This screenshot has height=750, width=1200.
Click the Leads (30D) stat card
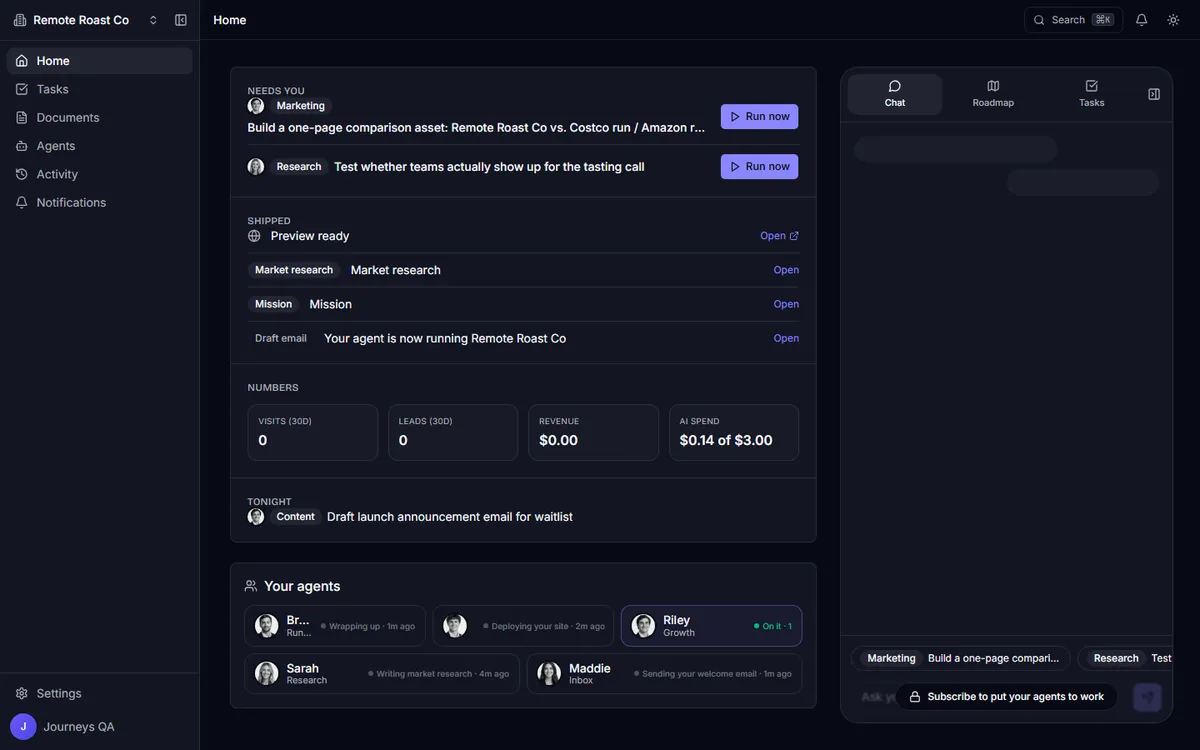(453, 432)
